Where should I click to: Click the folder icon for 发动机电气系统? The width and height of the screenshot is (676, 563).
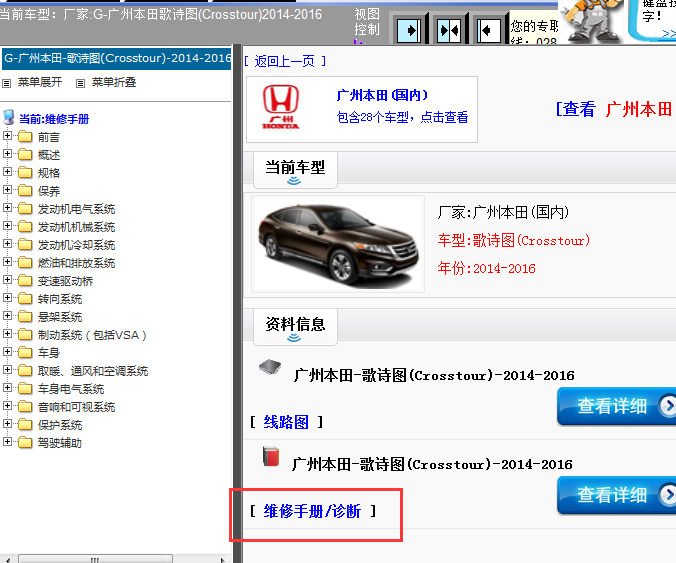click(x=25, y=209)
